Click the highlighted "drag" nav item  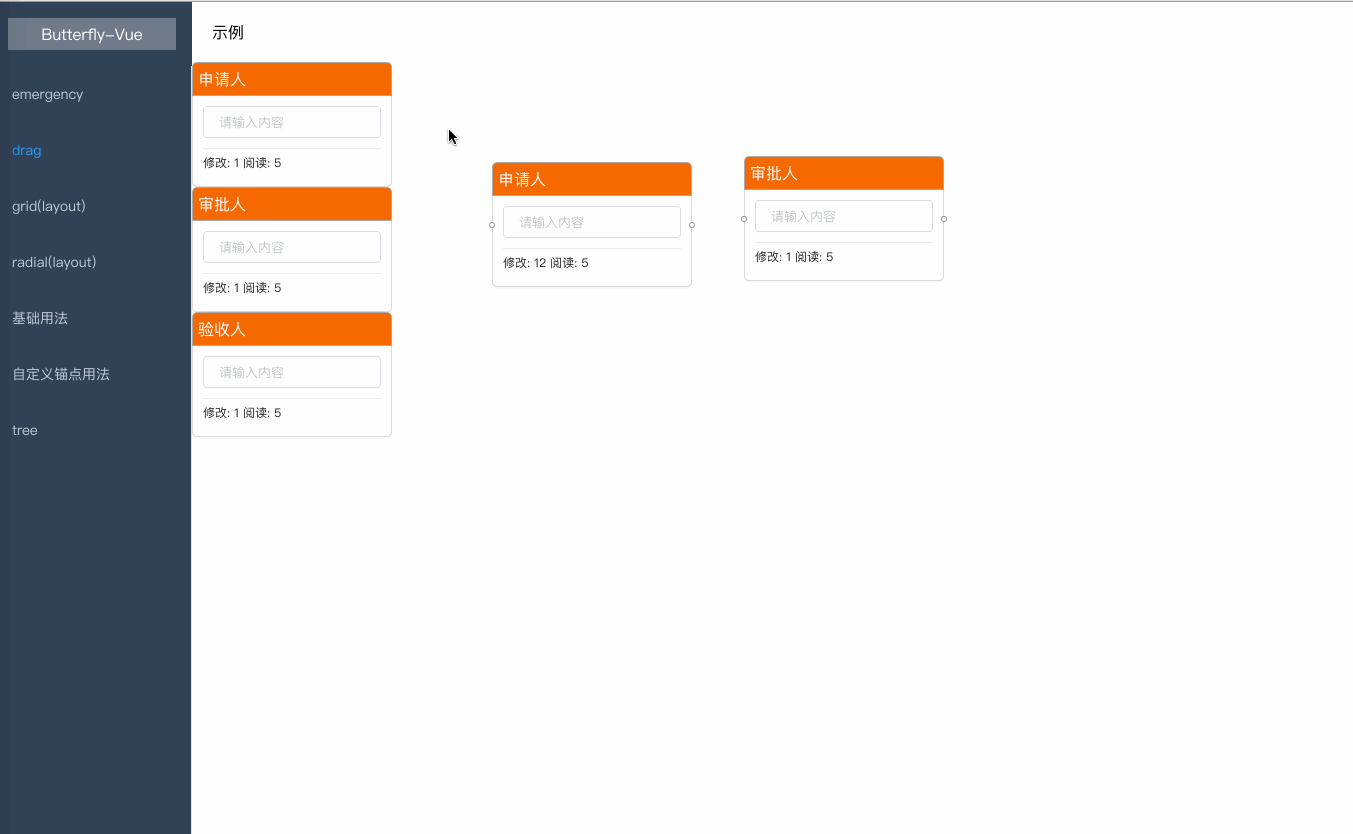click(26, 150)
